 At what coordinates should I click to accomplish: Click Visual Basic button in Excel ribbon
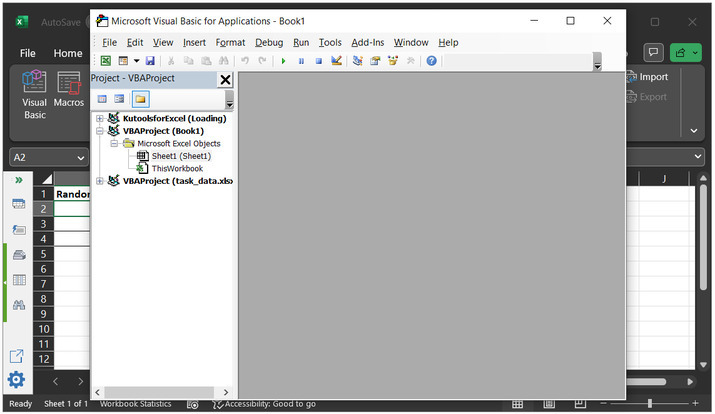[35, 95]
